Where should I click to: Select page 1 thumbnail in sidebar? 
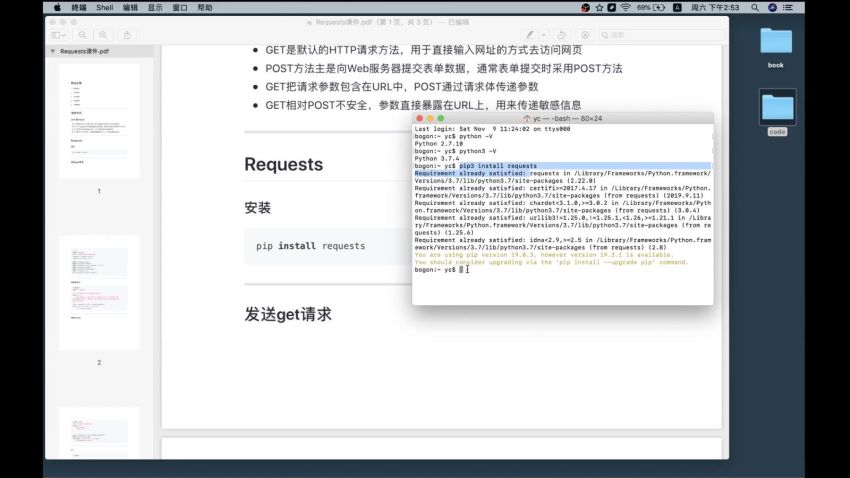99,121
